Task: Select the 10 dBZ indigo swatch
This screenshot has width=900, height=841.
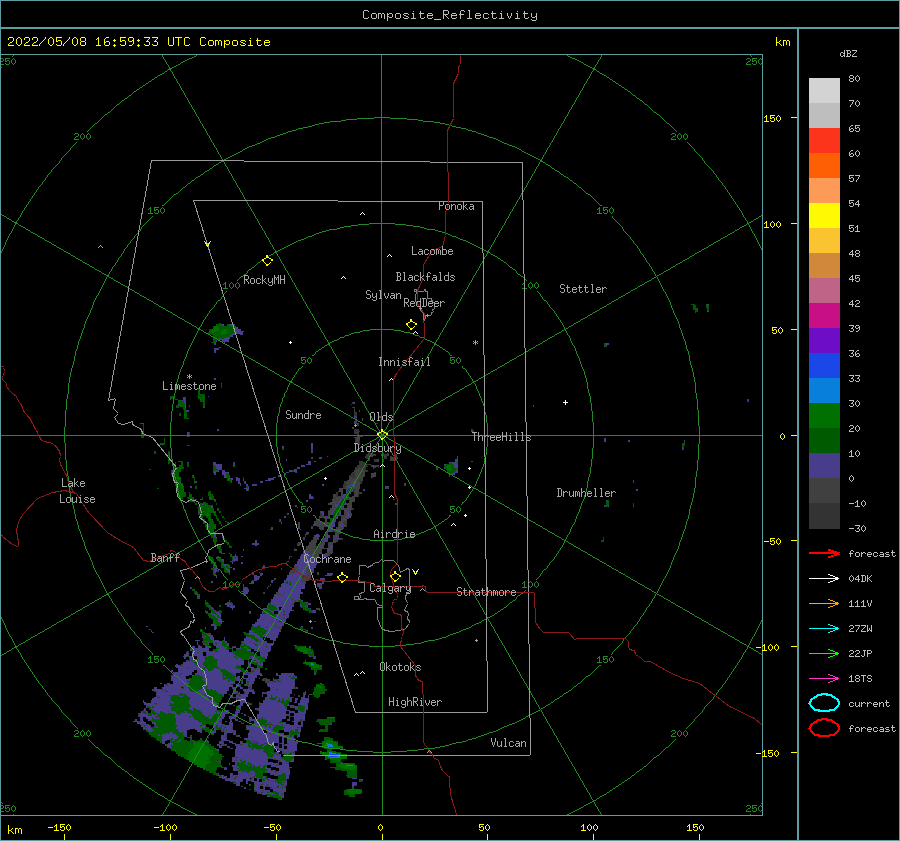Action: pos(824,466)
